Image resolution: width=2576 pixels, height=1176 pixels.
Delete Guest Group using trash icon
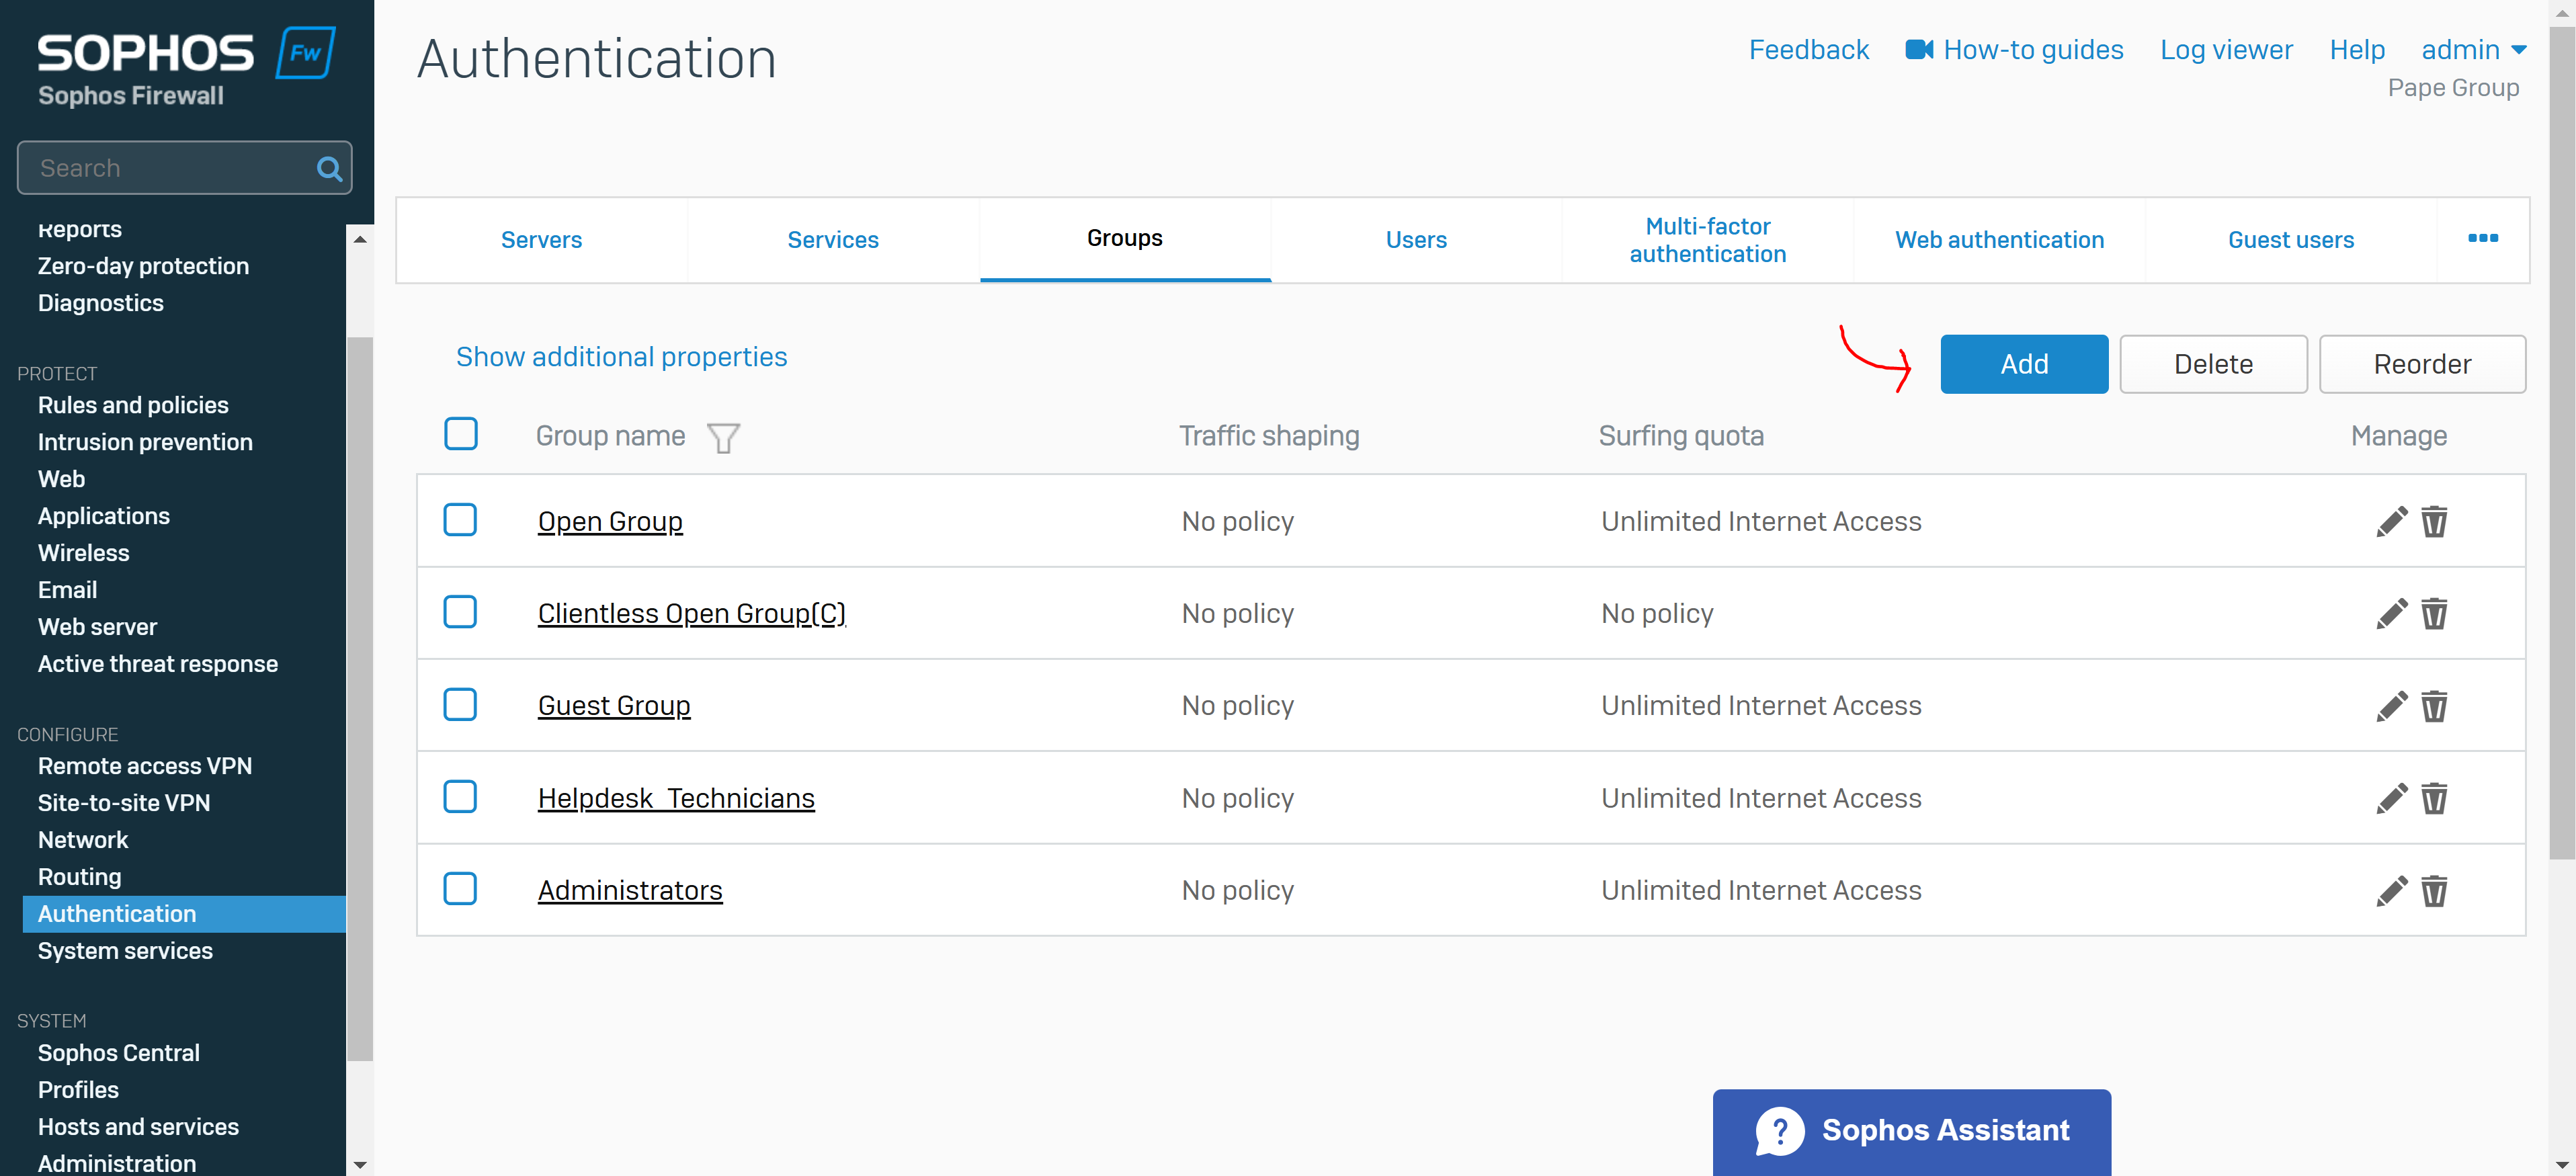(x=2434, y=706)
